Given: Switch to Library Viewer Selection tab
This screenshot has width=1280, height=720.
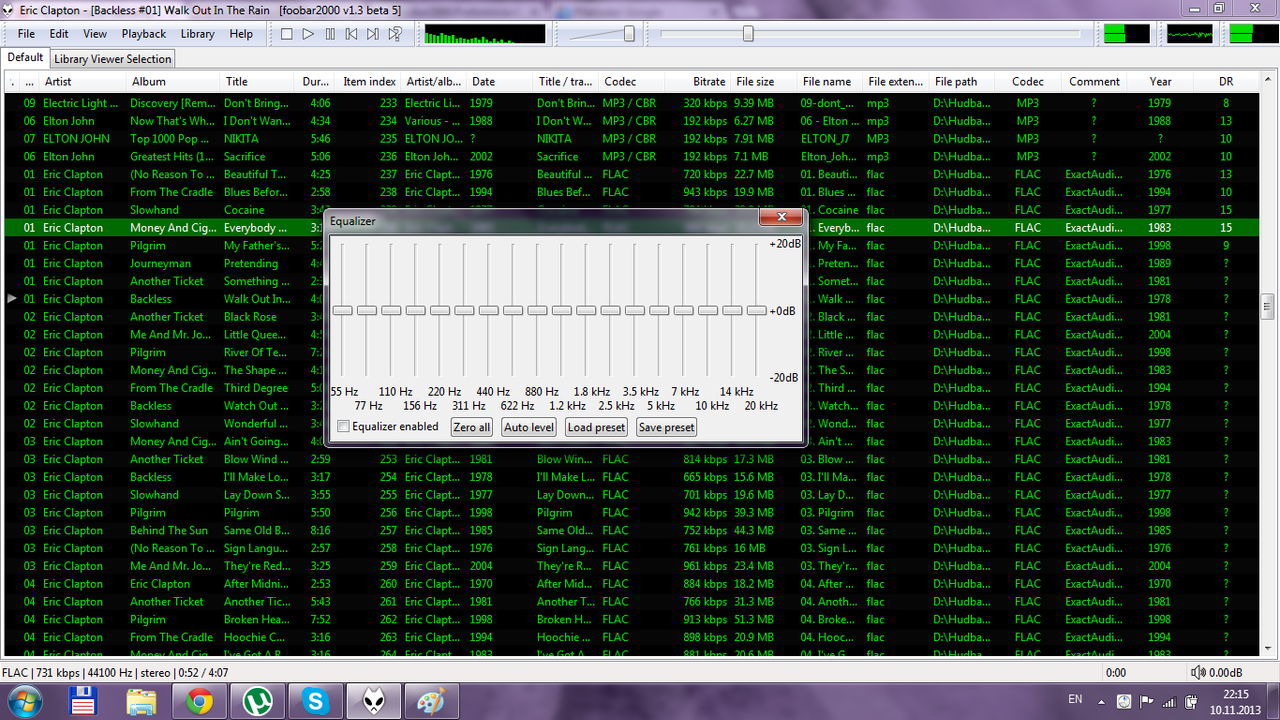Looking at the screenshot, I should click(113, 59).
